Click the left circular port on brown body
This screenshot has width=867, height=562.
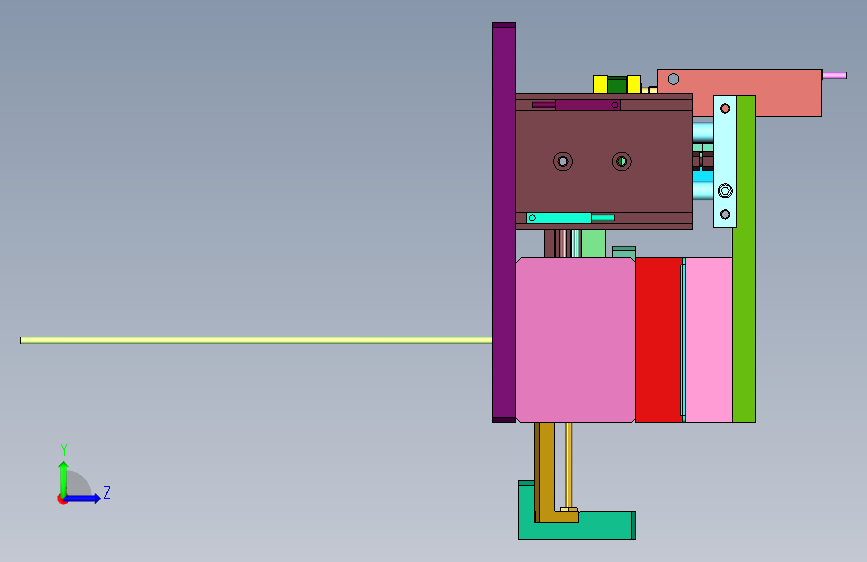pyautogui.click(x=563, y=162)
